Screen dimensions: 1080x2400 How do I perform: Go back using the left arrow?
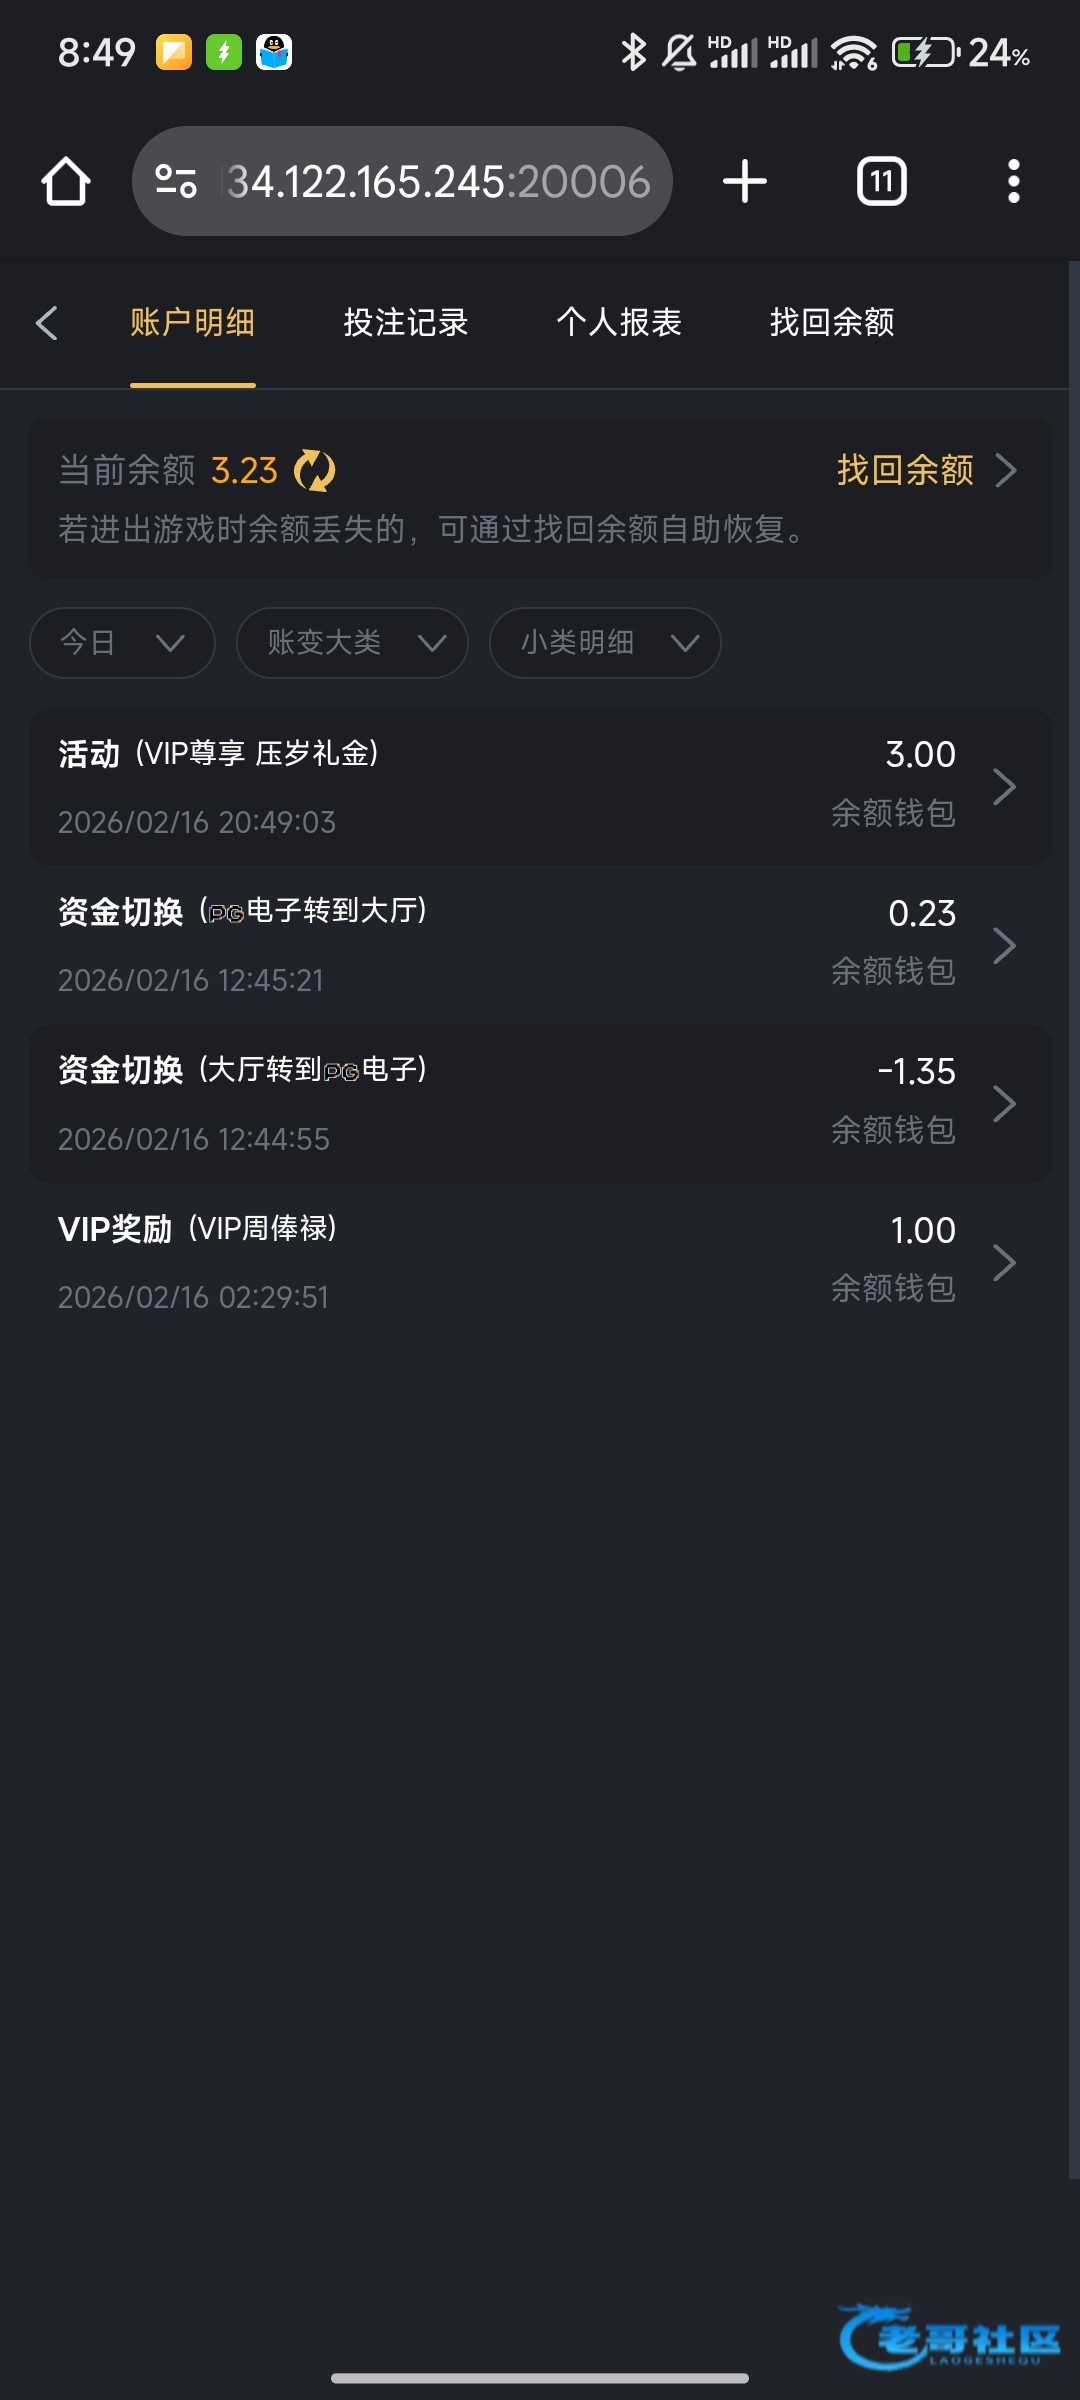(46, 323)
